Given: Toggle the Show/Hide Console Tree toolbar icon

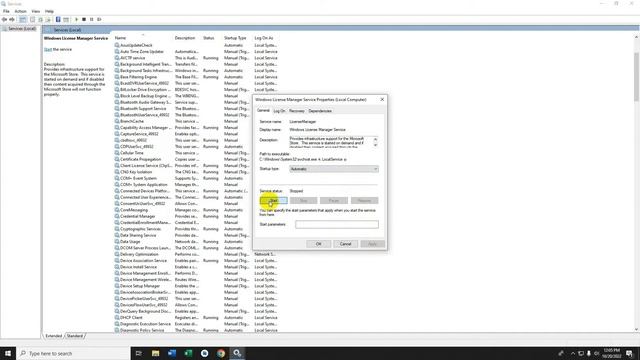Looking at the screenshot, I should (23, 20).
